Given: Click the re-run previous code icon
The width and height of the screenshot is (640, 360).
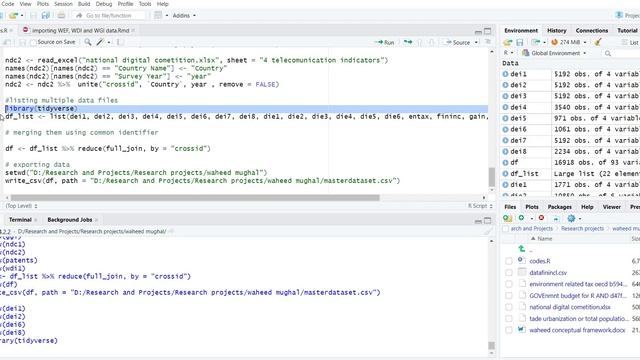Looking at the screenshot, I should coord(408,42).
